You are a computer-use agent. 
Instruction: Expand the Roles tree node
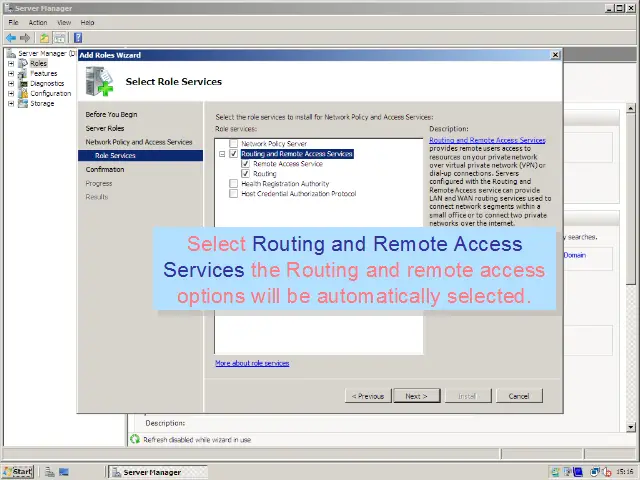point(11,64)
